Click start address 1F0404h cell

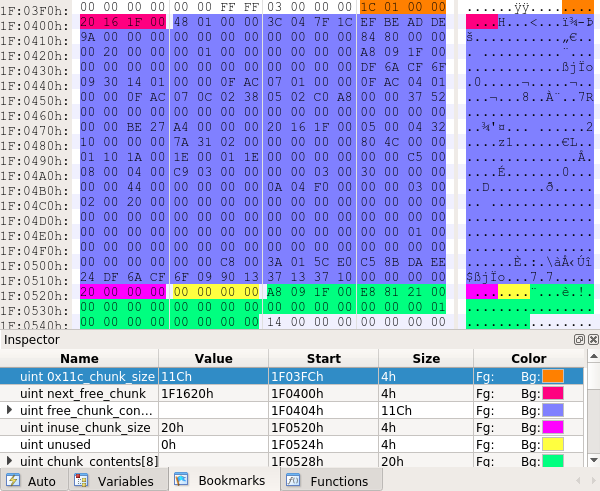[x=297, y=410]
